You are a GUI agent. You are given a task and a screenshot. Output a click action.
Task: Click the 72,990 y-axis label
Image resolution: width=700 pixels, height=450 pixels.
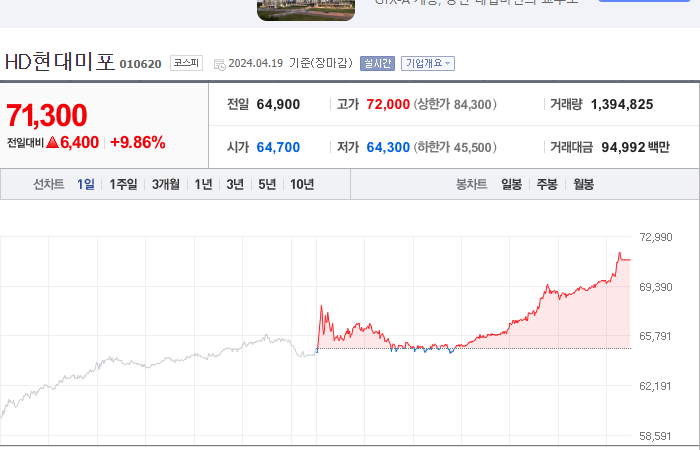coord(656,237)
